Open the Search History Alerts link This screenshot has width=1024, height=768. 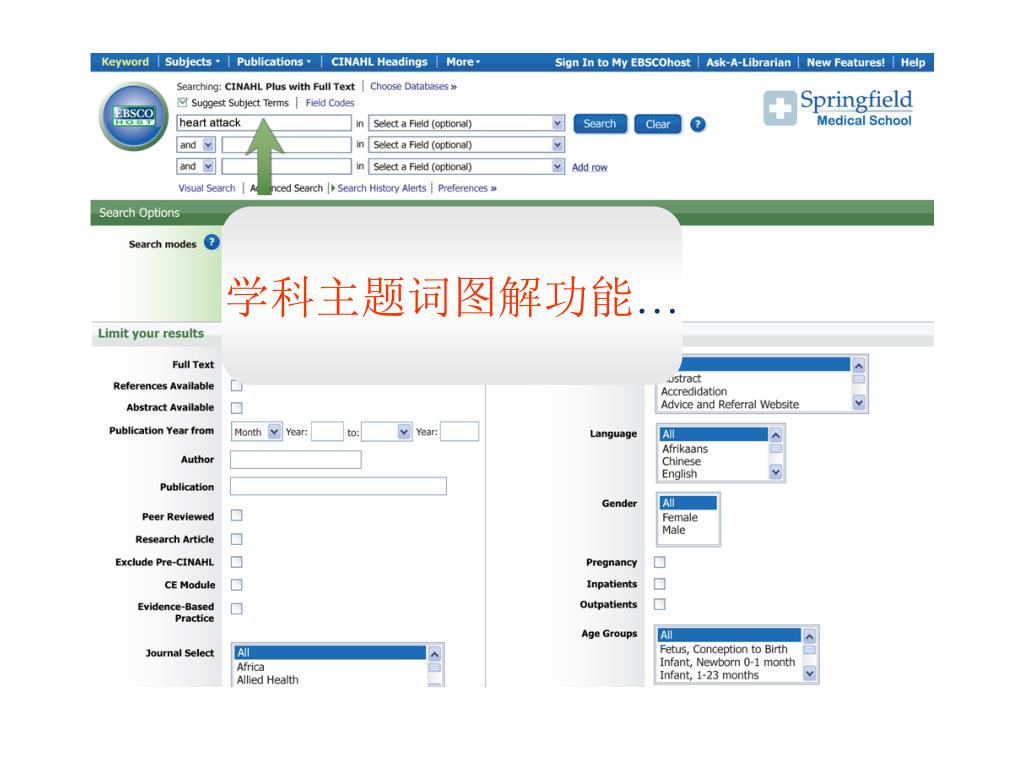point(381,188)
